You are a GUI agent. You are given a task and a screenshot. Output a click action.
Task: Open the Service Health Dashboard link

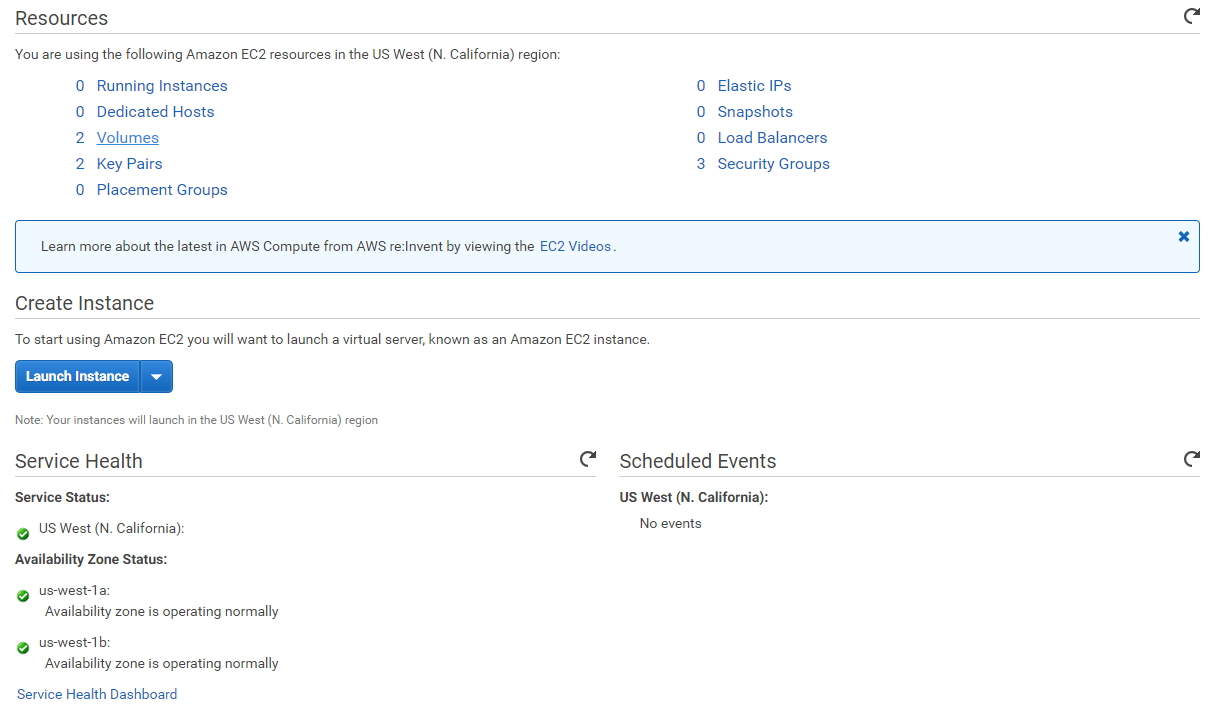pos(97,694)
